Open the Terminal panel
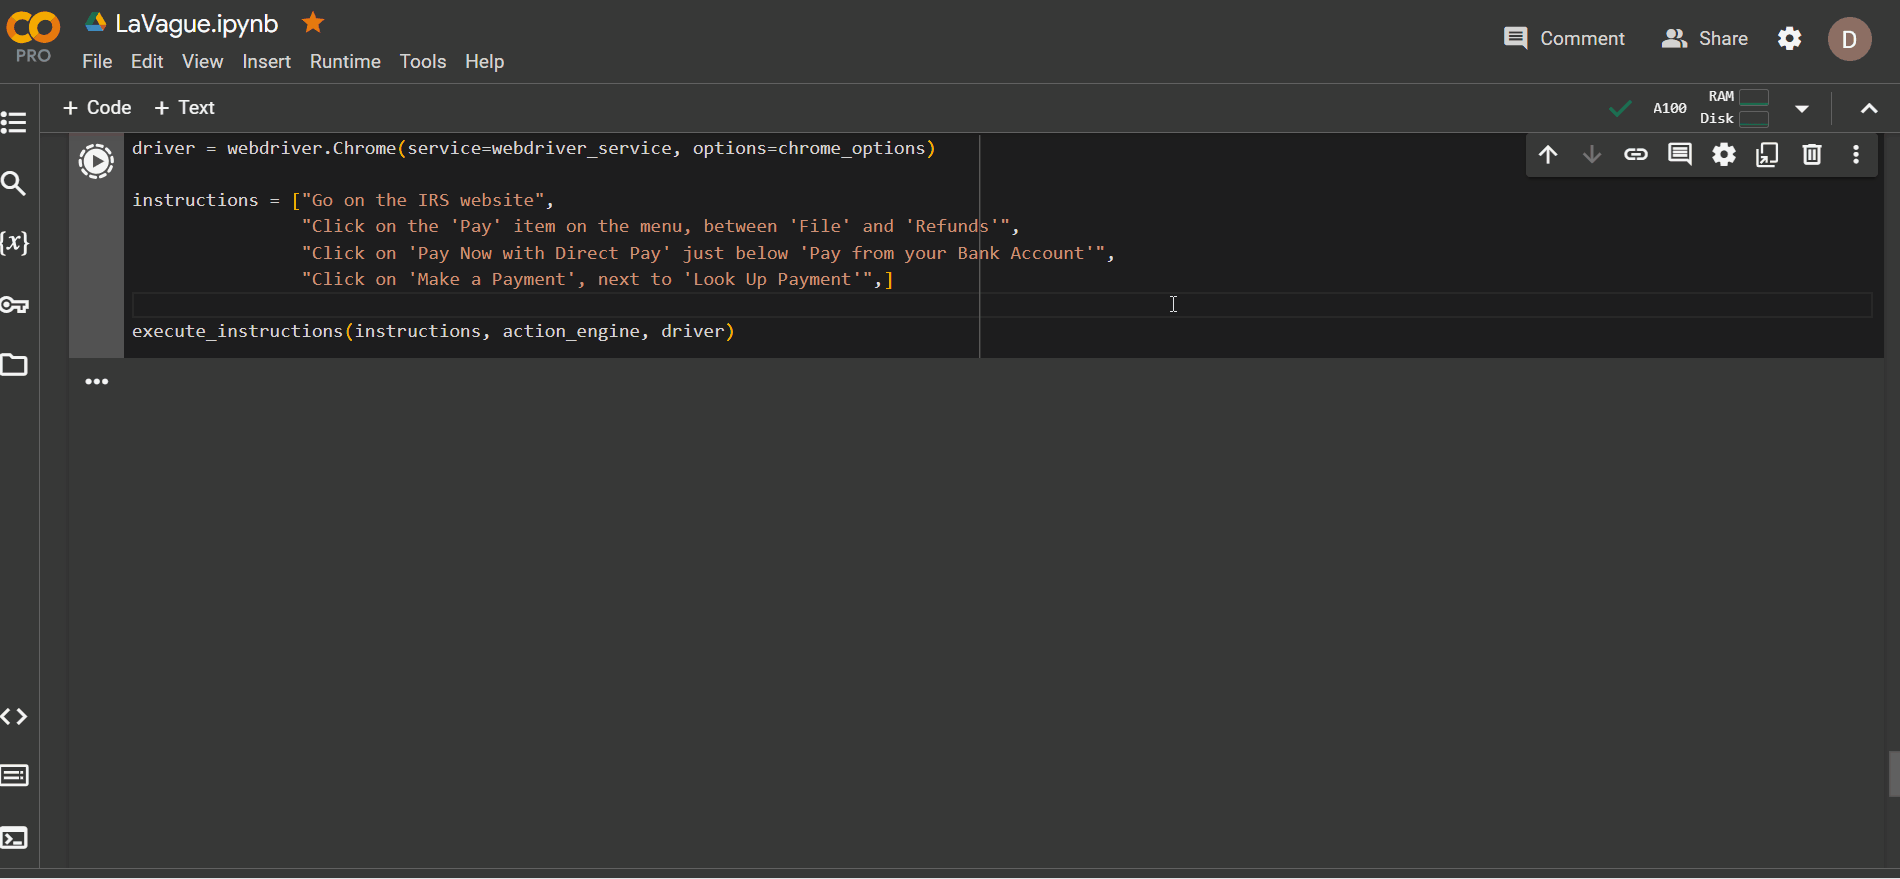The width and height of the screenshot is (1900, 879). (x=14, y=838)
